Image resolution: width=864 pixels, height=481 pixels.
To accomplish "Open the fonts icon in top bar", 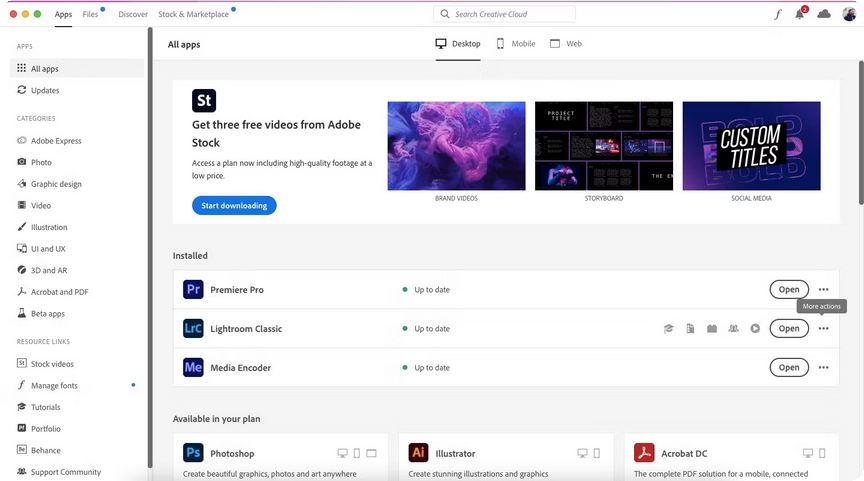I will [778, 14].
